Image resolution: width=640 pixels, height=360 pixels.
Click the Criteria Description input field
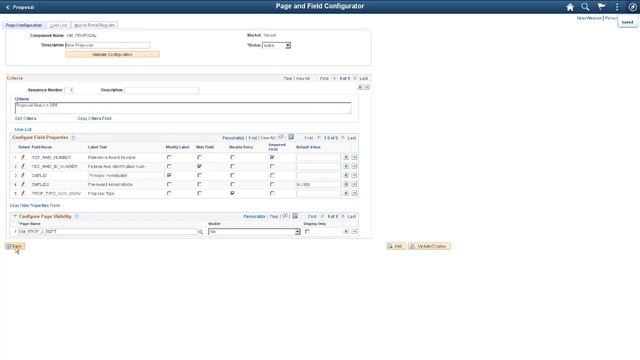coord(162,90)
